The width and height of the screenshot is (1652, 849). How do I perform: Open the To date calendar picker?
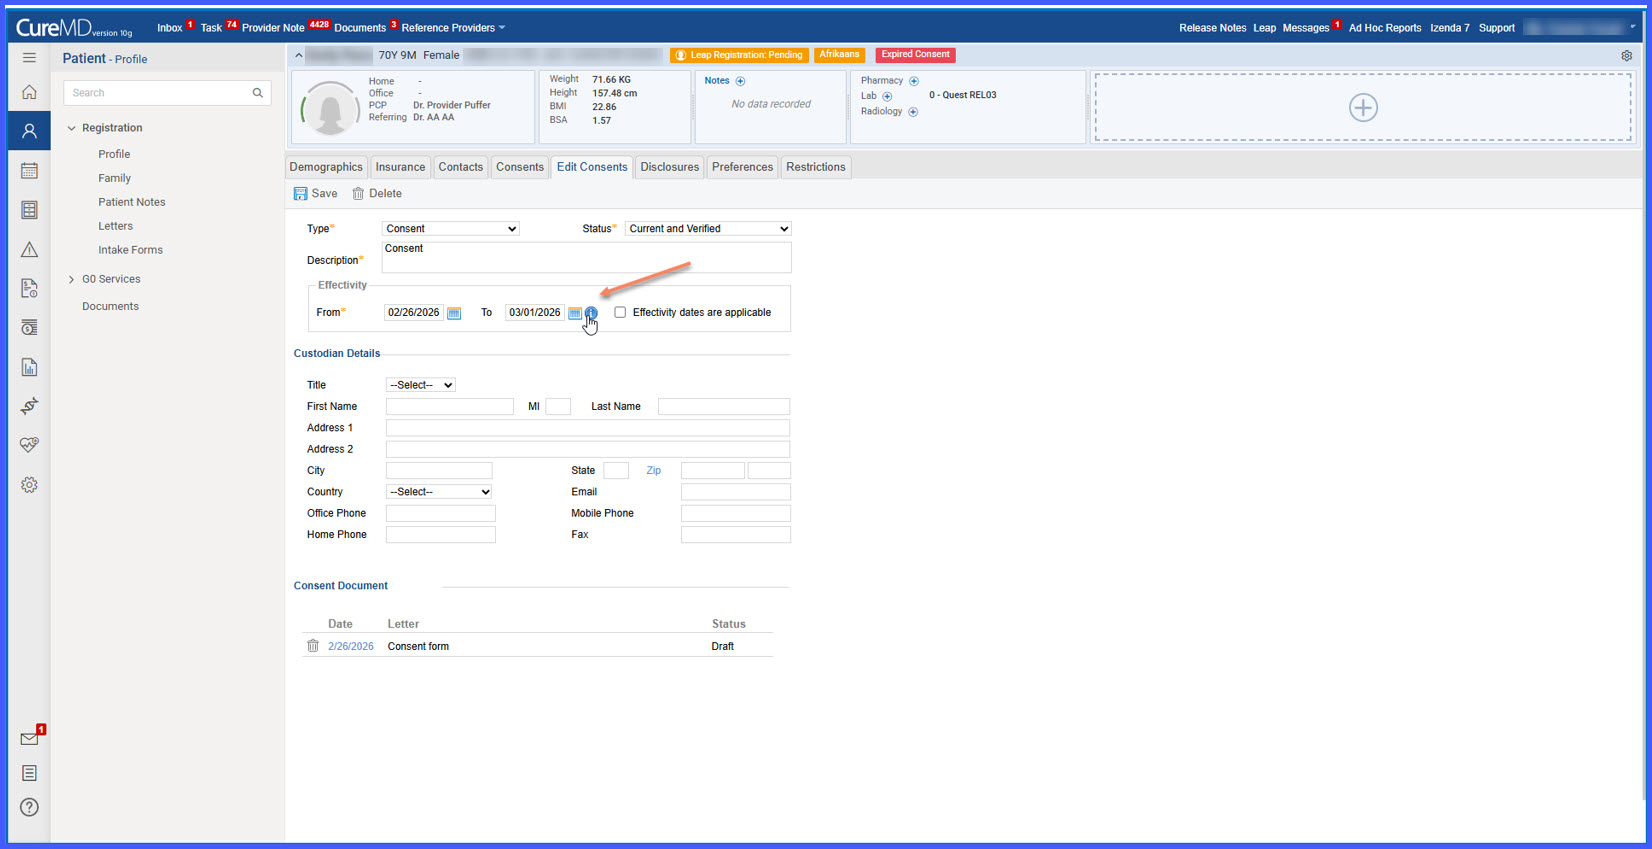point(575,313)
